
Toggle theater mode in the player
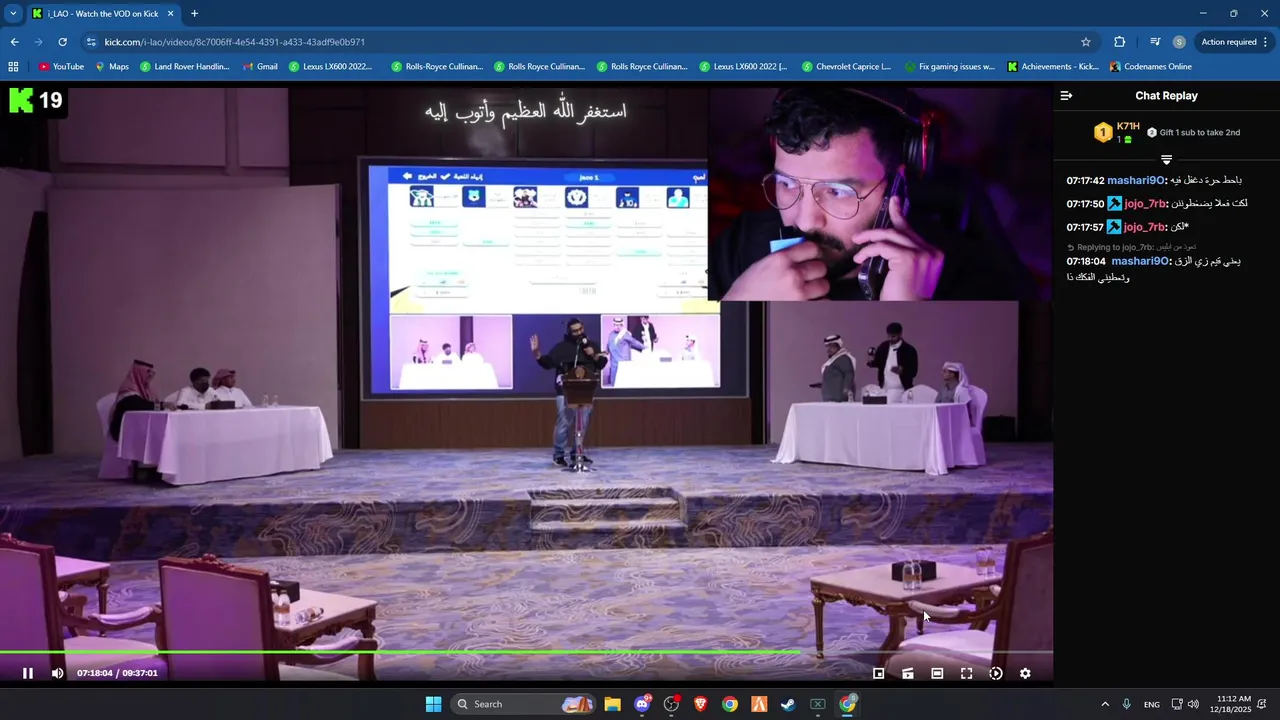pyautogui.click(x=937, y=673)
